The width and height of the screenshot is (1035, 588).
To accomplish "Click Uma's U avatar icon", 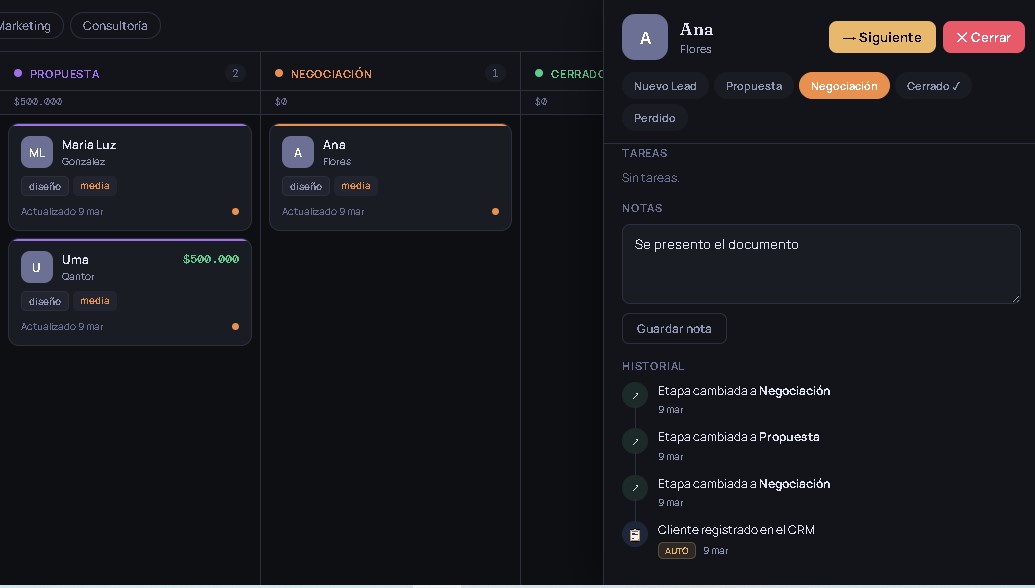I will click(x=37, y=267).
